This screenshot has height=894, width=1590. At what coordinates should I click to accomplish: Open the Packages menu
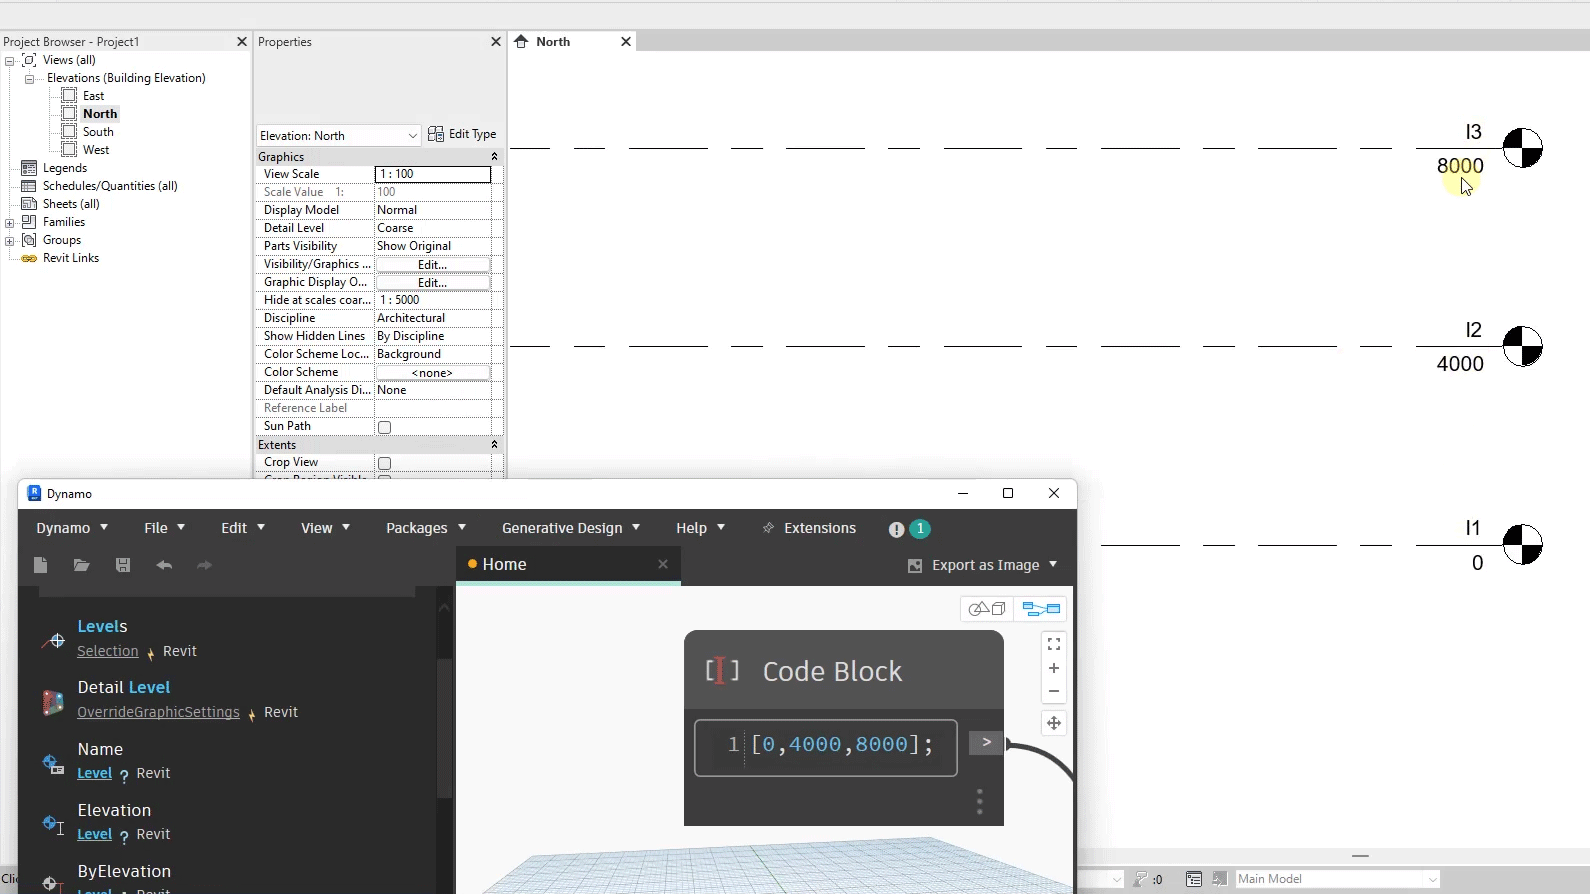[x=426, y=528]
